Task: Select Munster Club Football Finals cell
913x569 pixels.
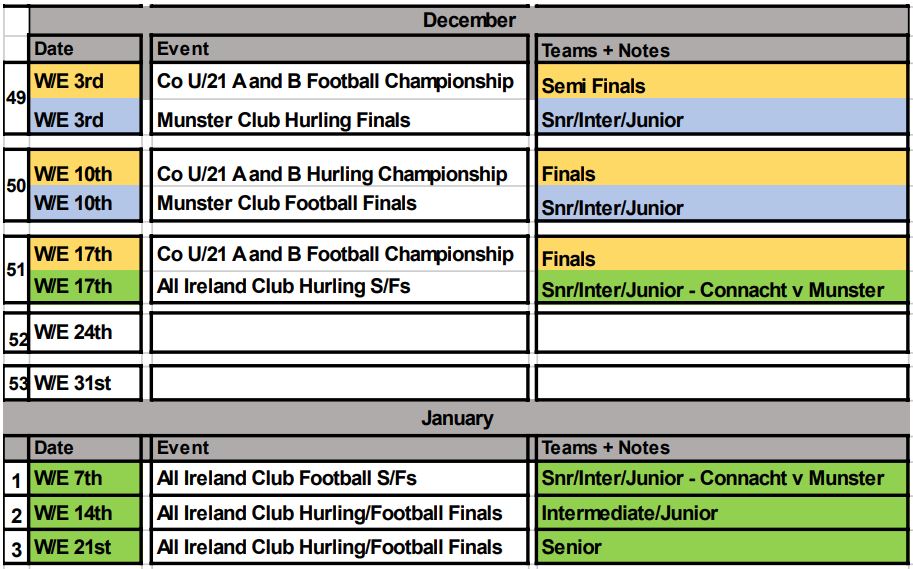Action: (x=339, y=203)
